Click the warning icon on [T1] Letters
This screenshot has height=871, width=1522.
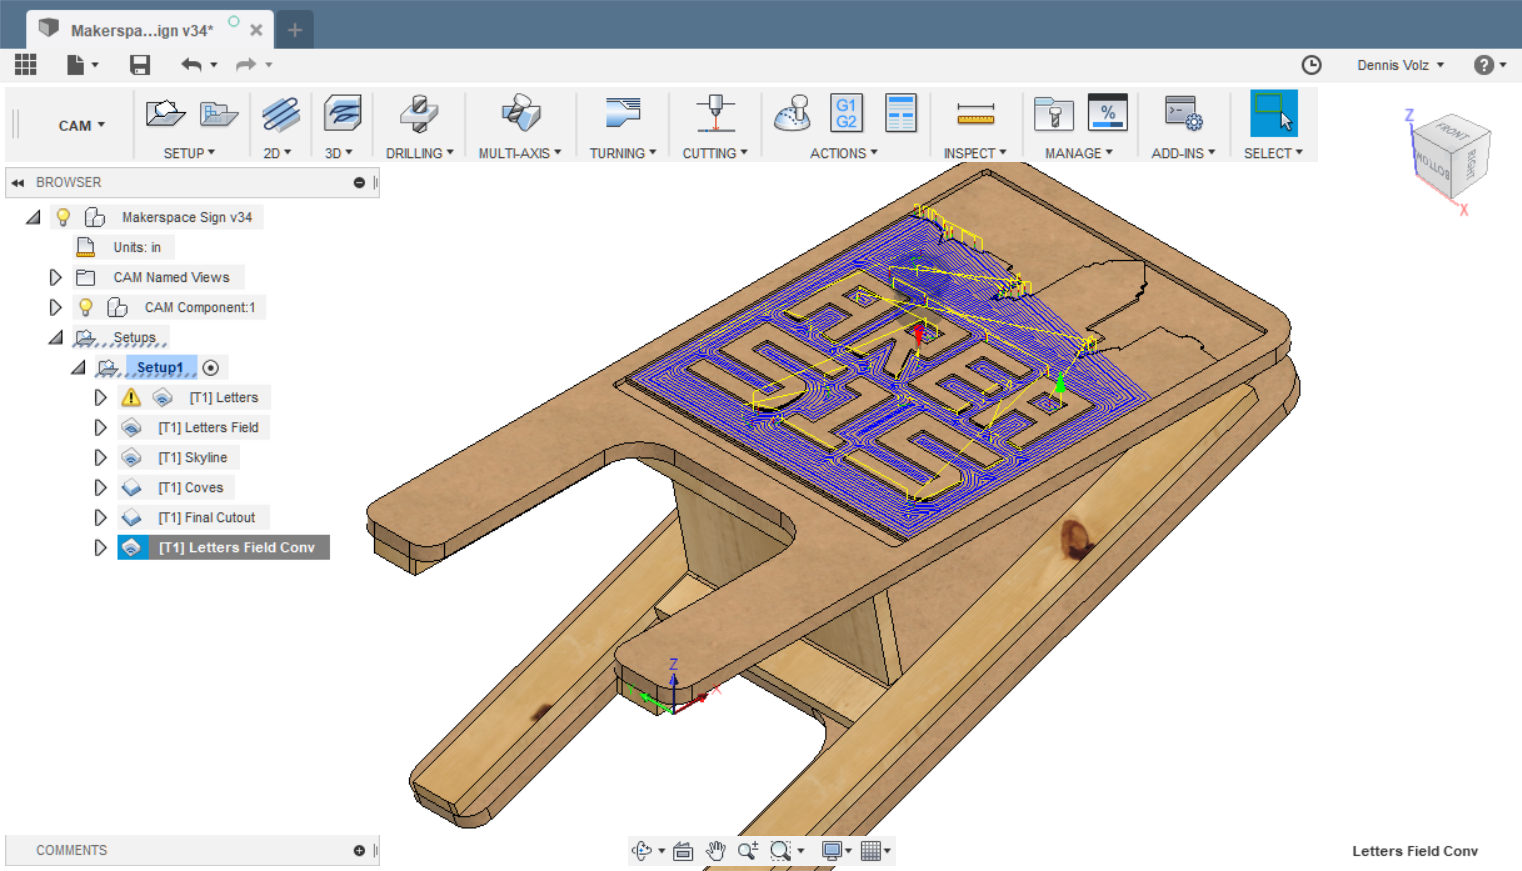[133, 397]
